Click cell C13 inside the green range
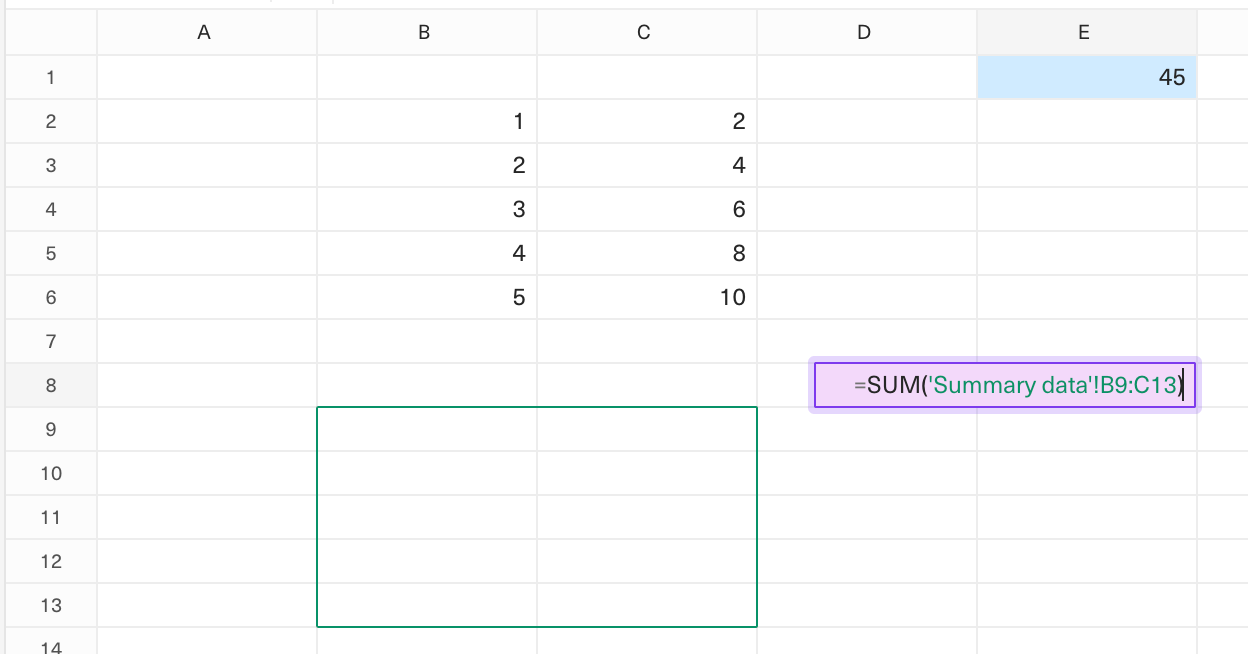This screenshot has height=654, width=1248. 647,605
